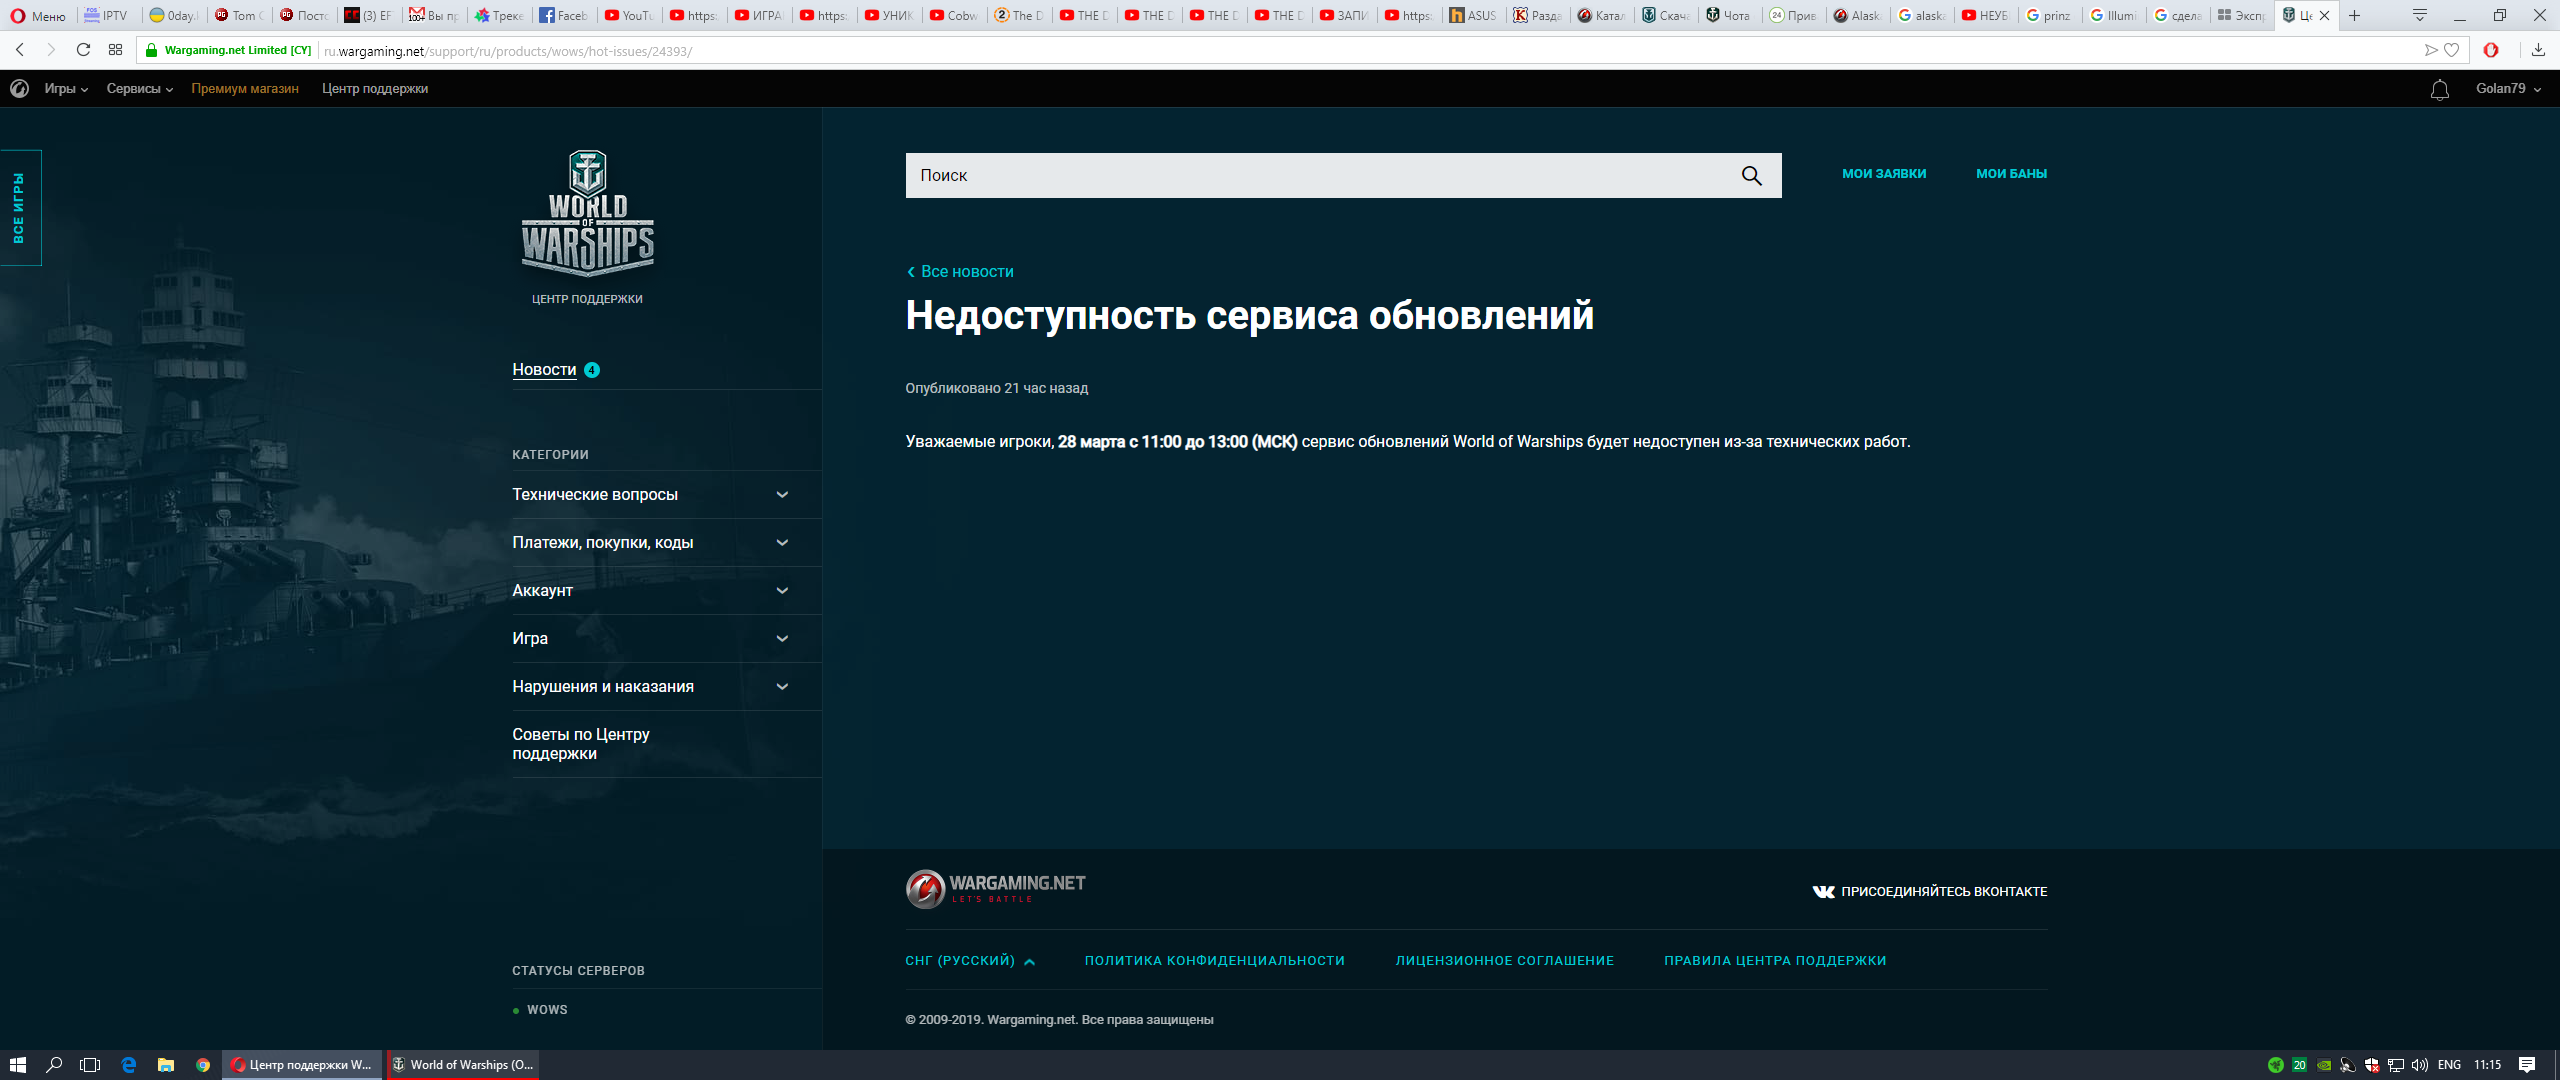Click ENG language indicator in tray
2560x1080 pixels.
(x=2449, y=1065)
